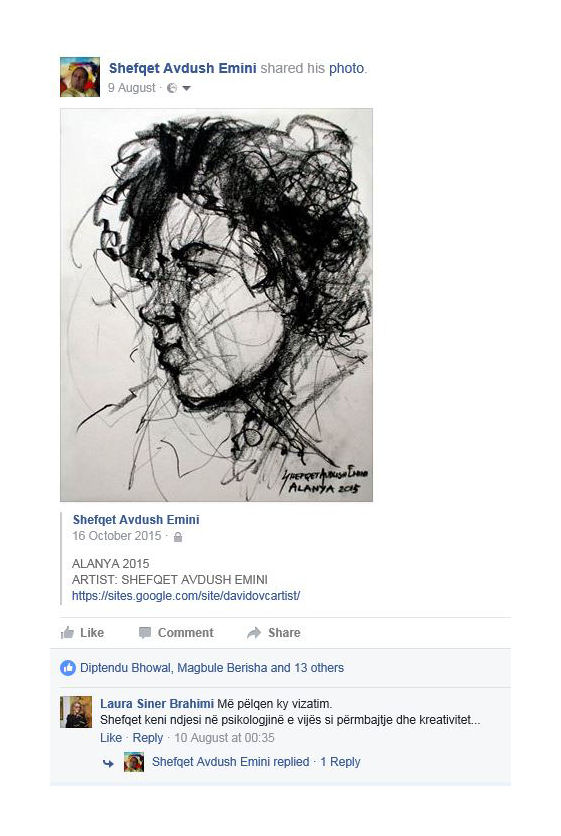Click the lock privacy icon next to 16 October 2015
561x836 pixels.
(x=178, y=536)
